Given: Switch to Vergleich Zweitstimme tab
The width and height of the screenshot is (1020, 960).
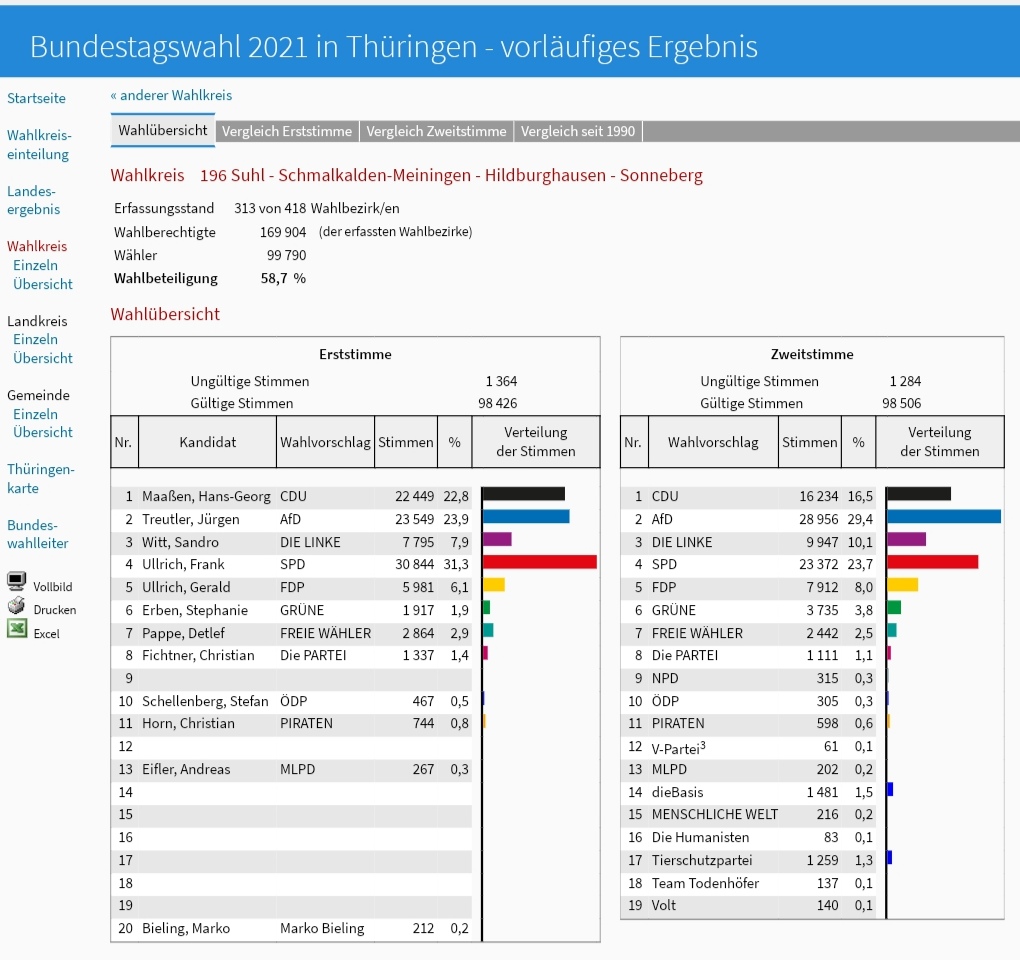Looking at the screenshot, I should [x=436, y=131].
